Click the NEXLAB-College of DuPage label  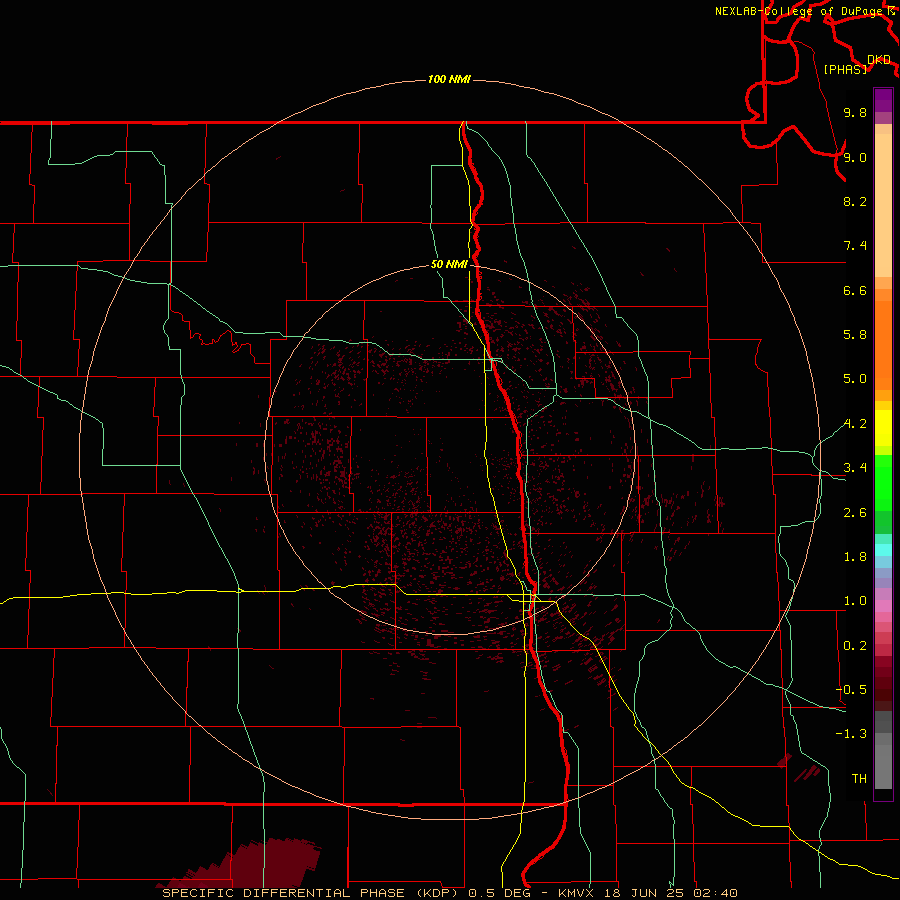[800, 11]
